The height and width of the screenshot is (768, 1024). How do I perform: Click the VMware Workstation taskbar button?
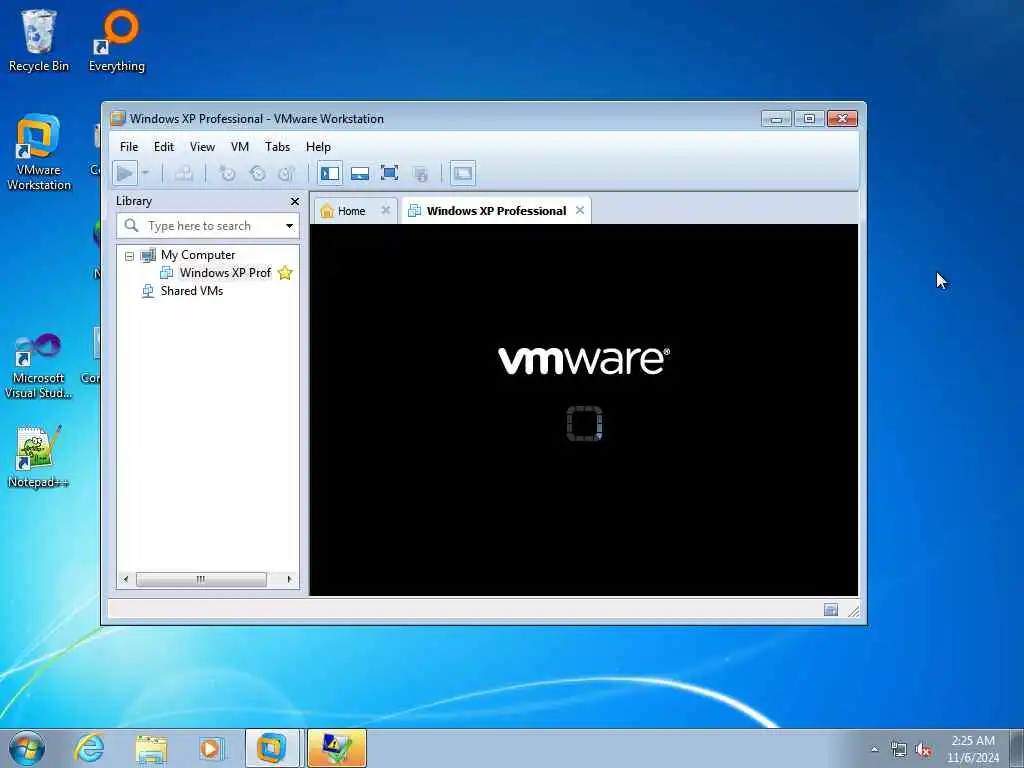coord(272,748)
